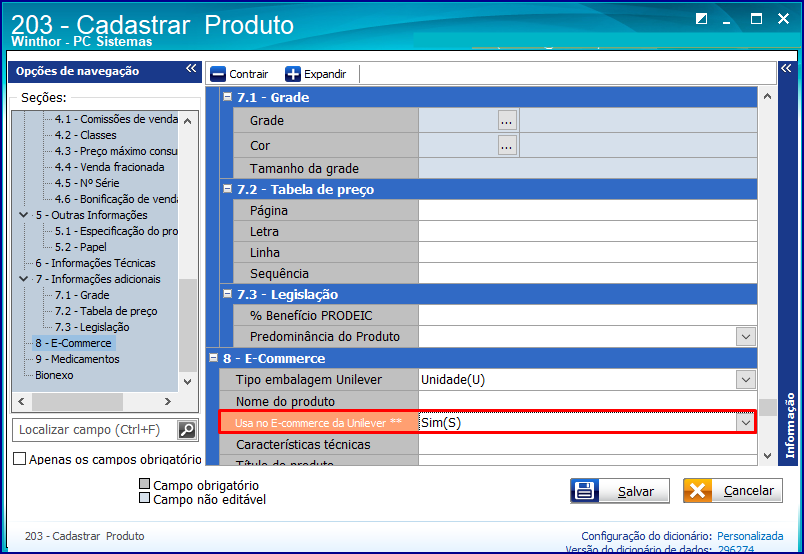Click the Nome do produto input field
The width and height of the screenshot is (804, 554).
[x=588, y=401]
